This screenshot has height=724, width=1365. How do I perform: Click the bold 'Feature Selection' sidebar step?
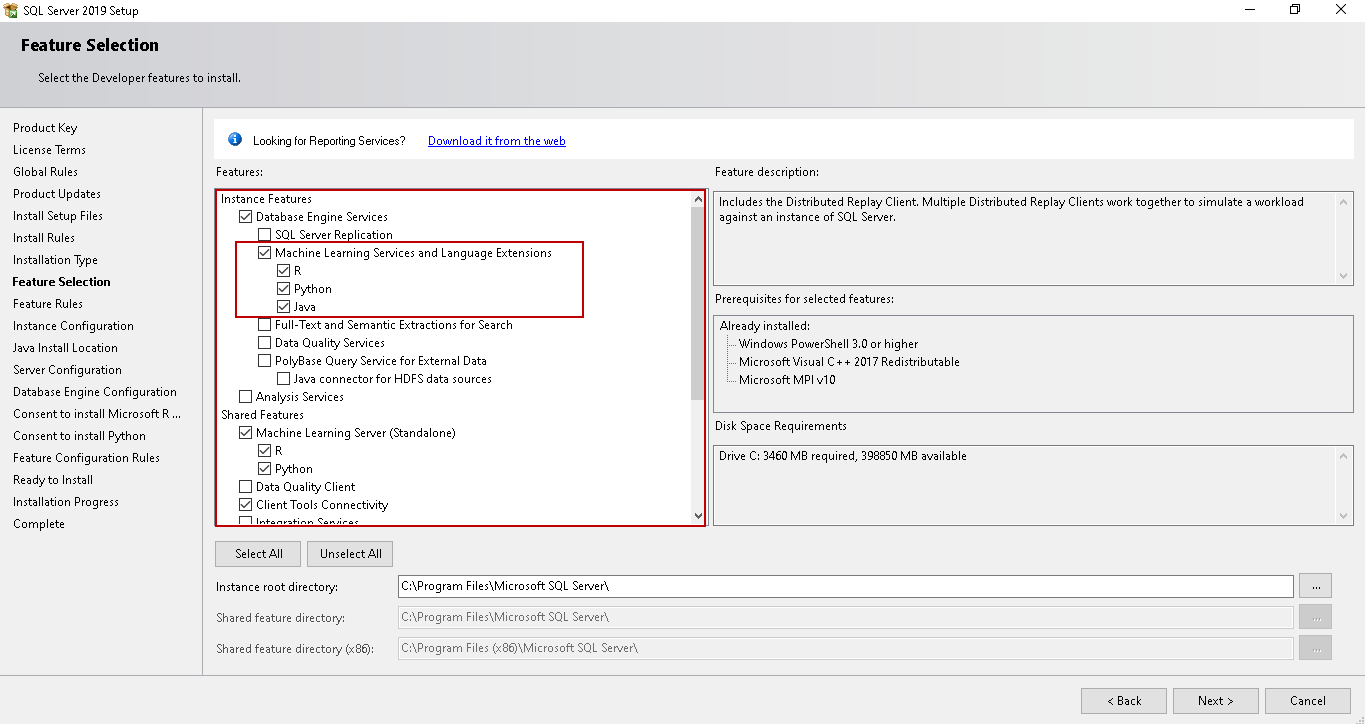pyautogui.click(x=62, y=282)
